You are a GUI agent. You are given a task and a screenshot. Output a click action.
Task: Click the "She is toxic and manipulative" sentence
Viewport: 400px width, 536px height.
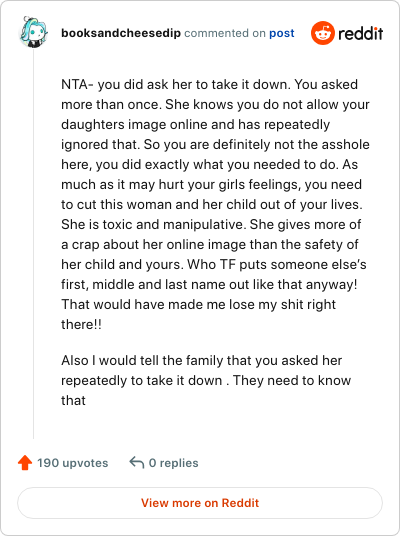[x=152, y=224]
